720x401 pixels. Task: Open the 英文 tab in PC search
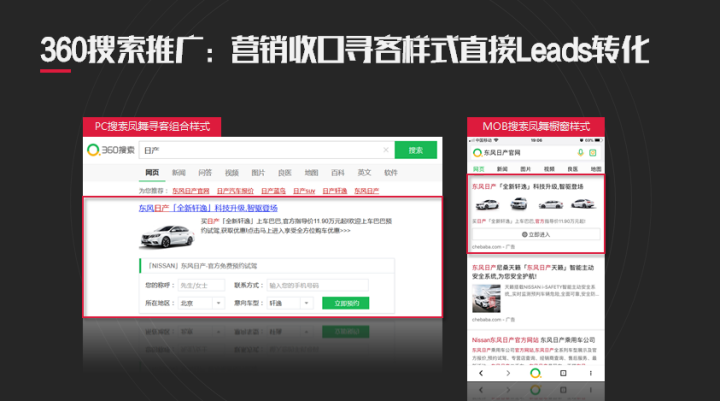tap(364, 173)
